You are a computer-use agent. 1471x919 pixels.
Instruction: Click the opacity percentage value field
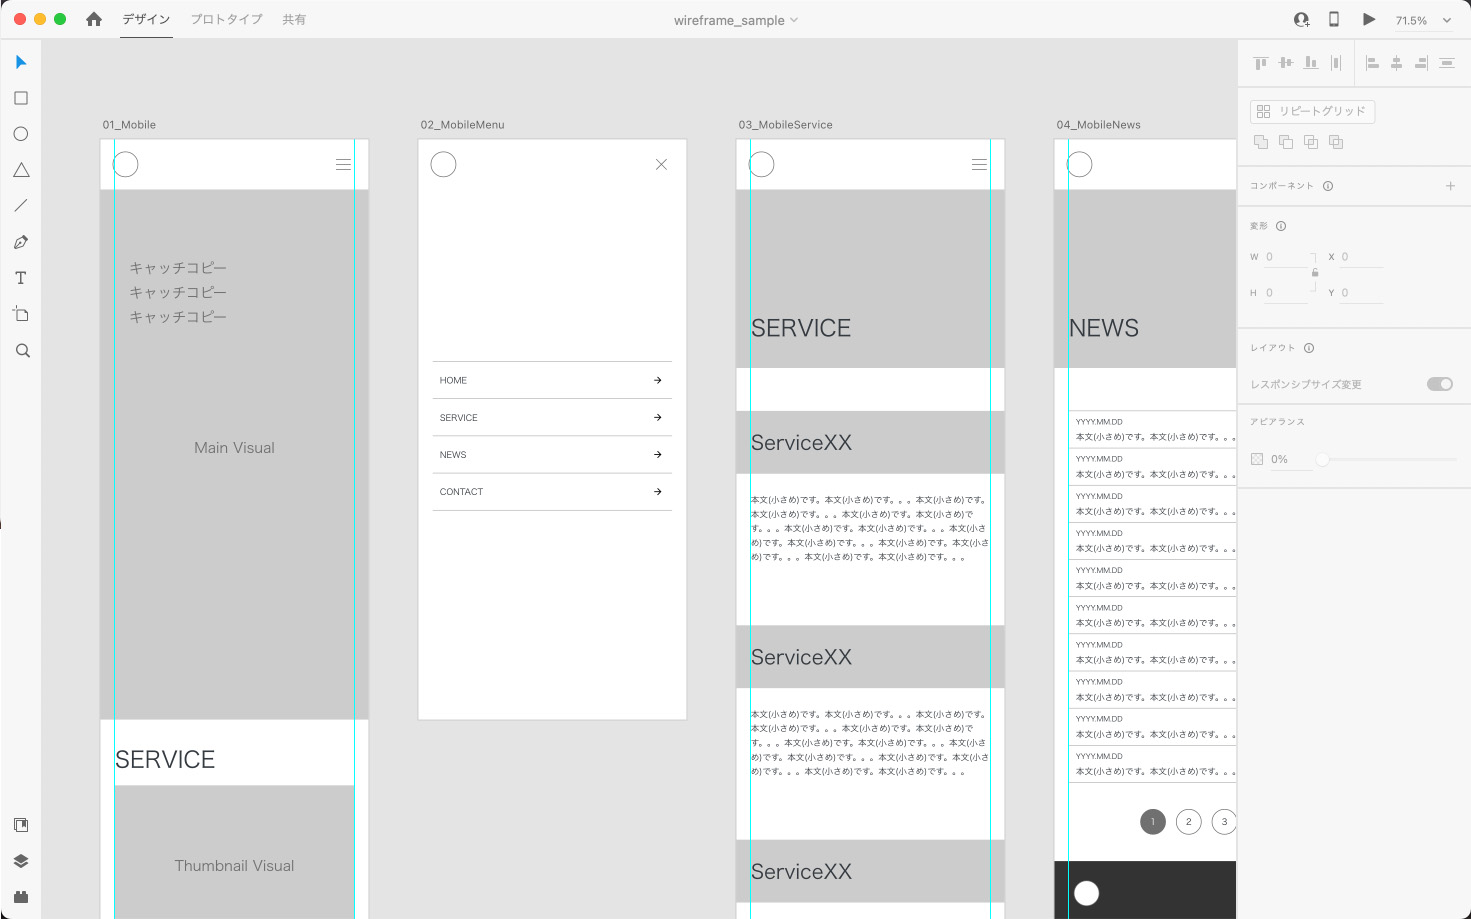coord(1291,459)
